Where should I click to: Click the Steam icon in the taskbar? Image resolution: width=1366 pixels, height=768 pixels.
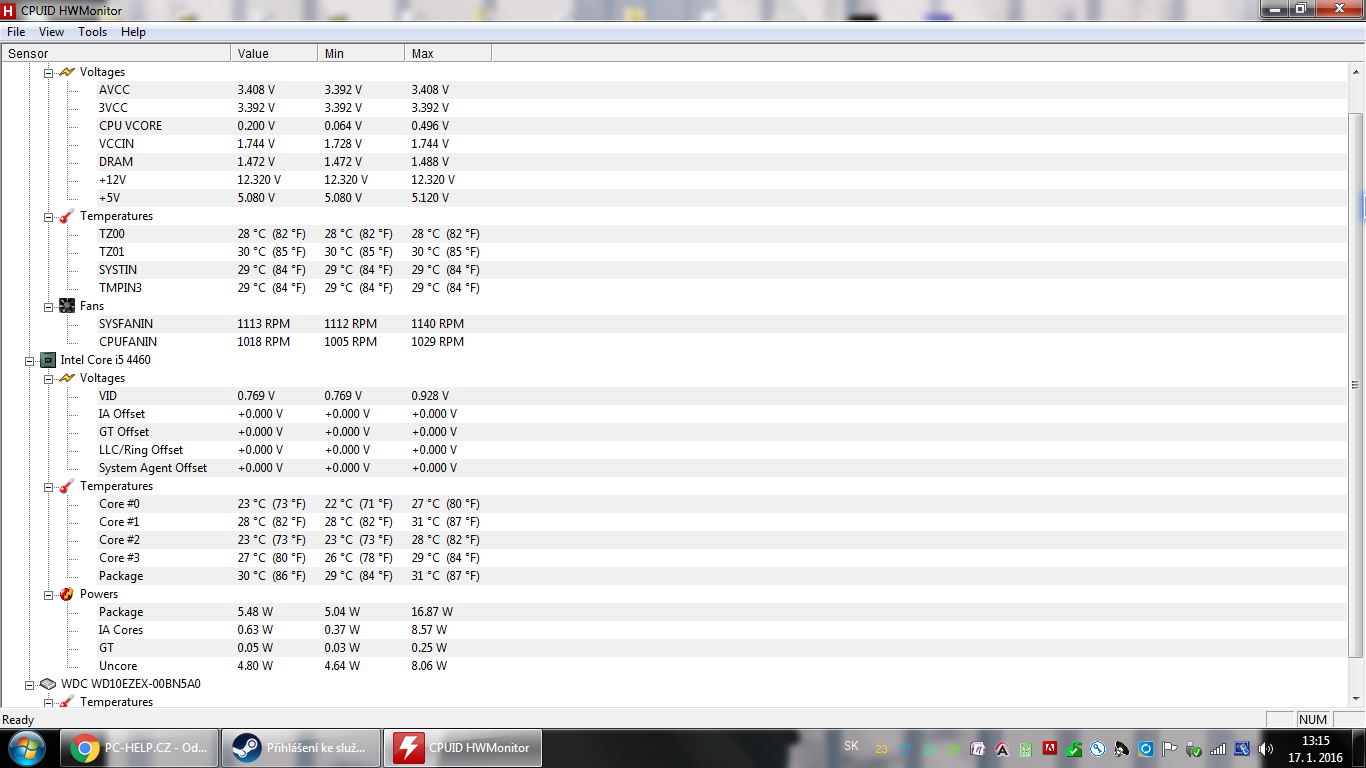pyautogui.click(x=246, y=747)
